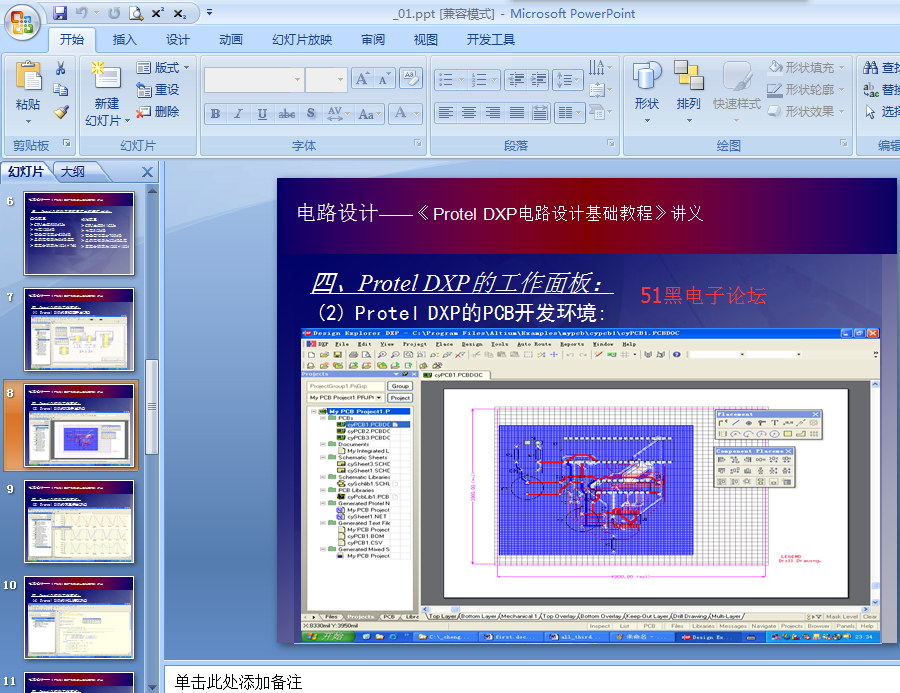Open 形状轮廓 shape outline colors
This screenshot has height=693, width=900.
(x=806, y=90)
